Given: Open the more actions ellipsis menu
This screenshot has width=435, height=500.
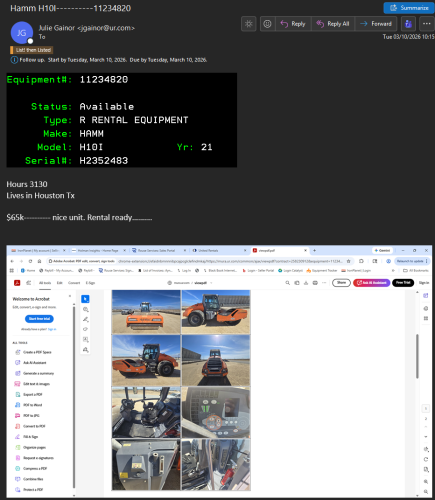Looking at the screenshot, I should 427,24.
